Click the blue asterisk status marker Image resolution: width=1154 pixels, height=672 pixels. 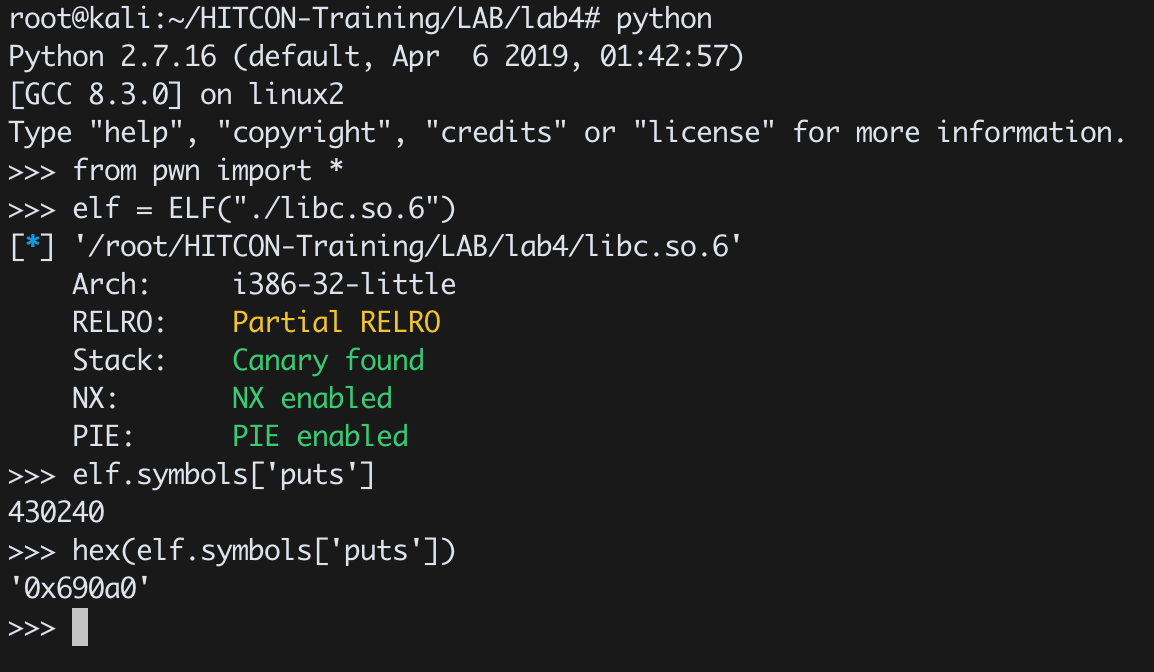pyautogui.click(x=32, y=243)
